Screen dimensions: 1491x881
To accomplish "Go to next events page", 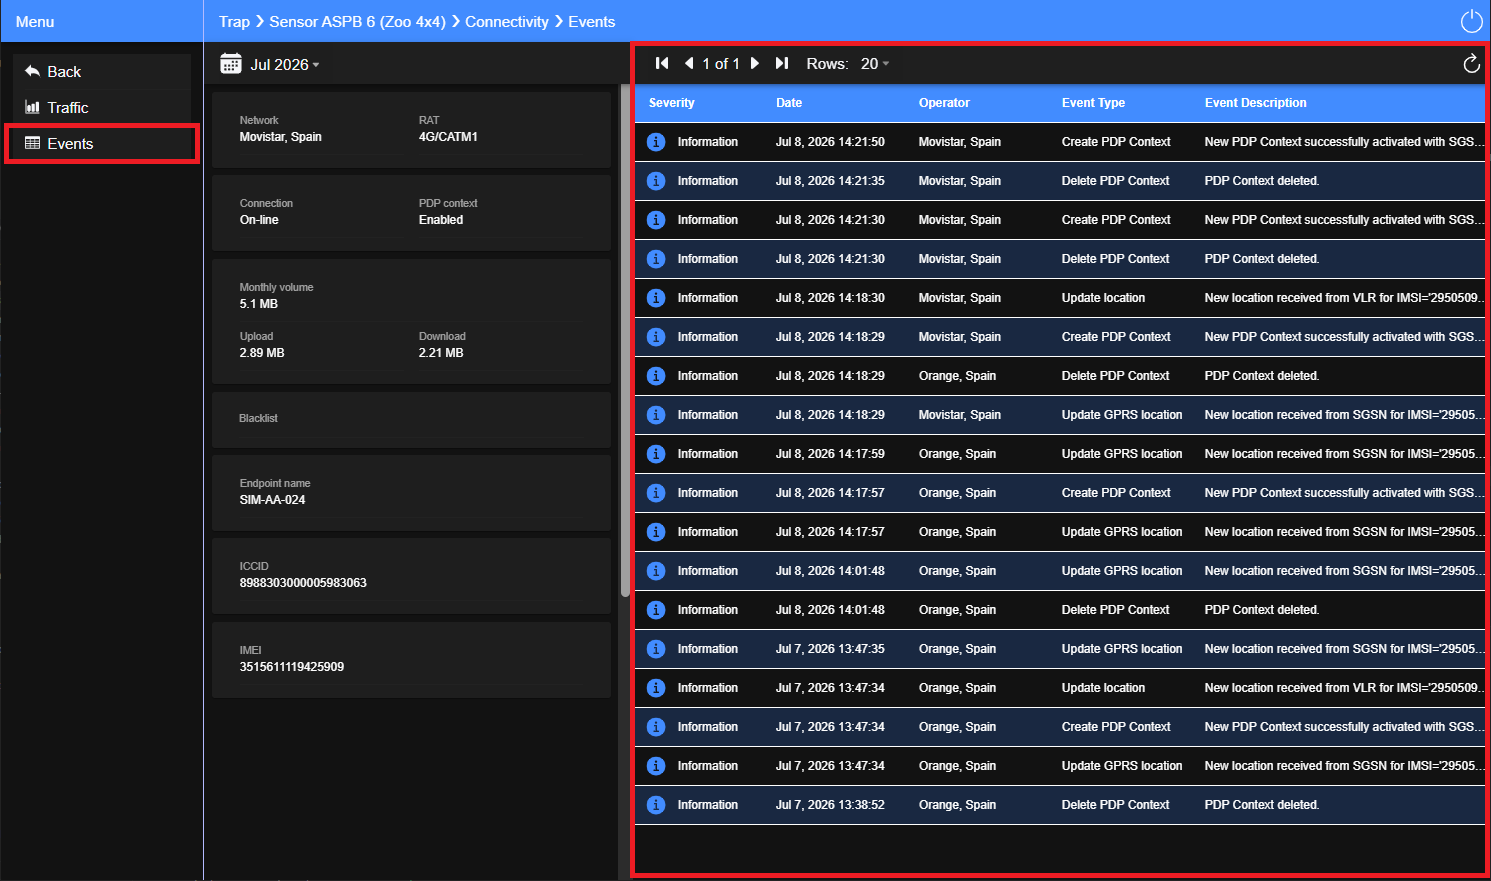I will point(755,63).
